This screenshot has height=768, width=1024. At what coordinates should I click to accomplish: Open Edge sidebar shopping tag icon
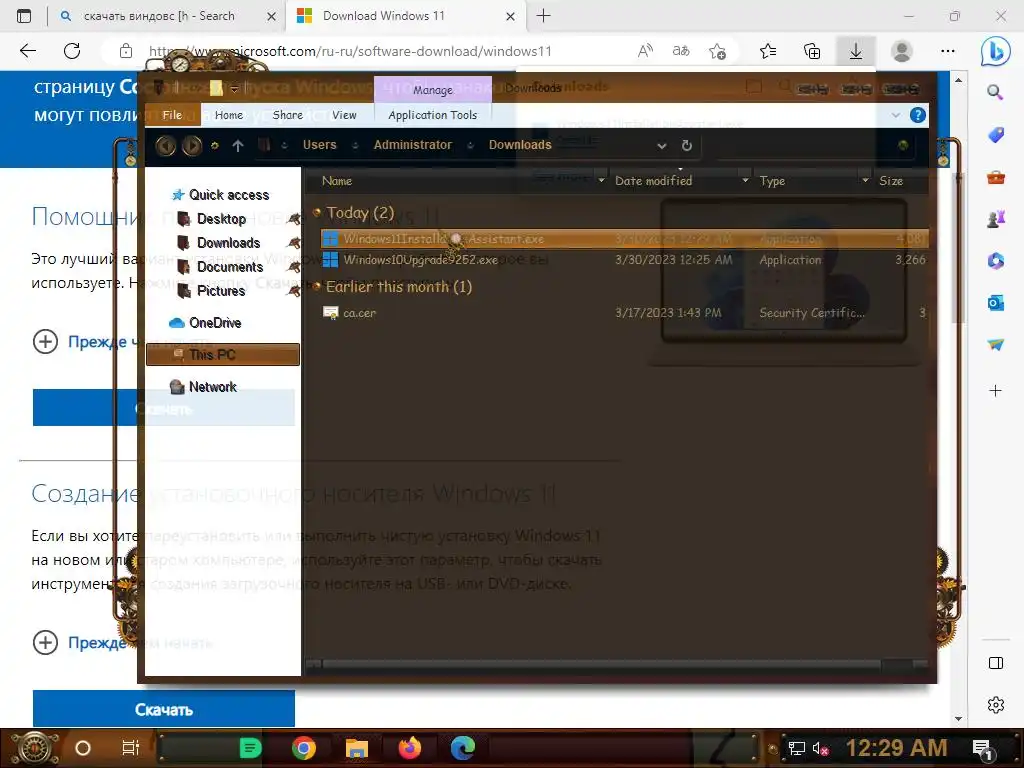[x=995, y=135]
